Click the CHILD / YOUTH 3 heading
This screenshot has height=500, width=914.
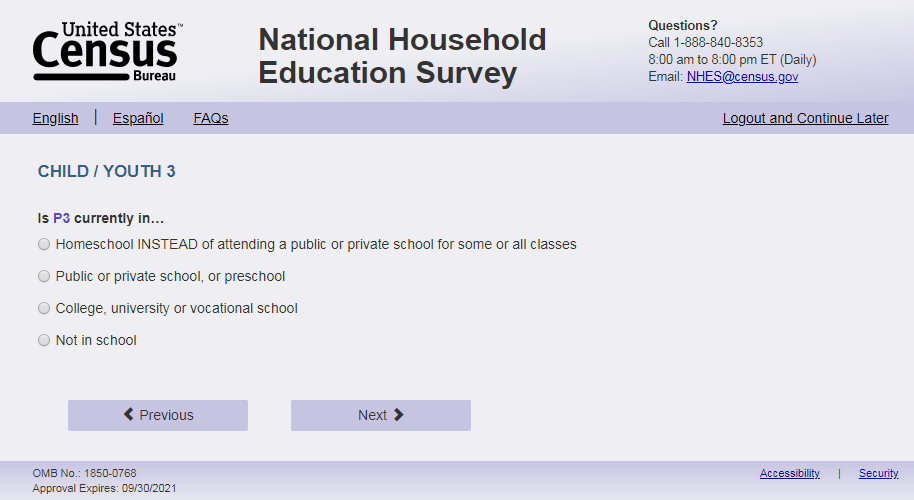[107, 171]
